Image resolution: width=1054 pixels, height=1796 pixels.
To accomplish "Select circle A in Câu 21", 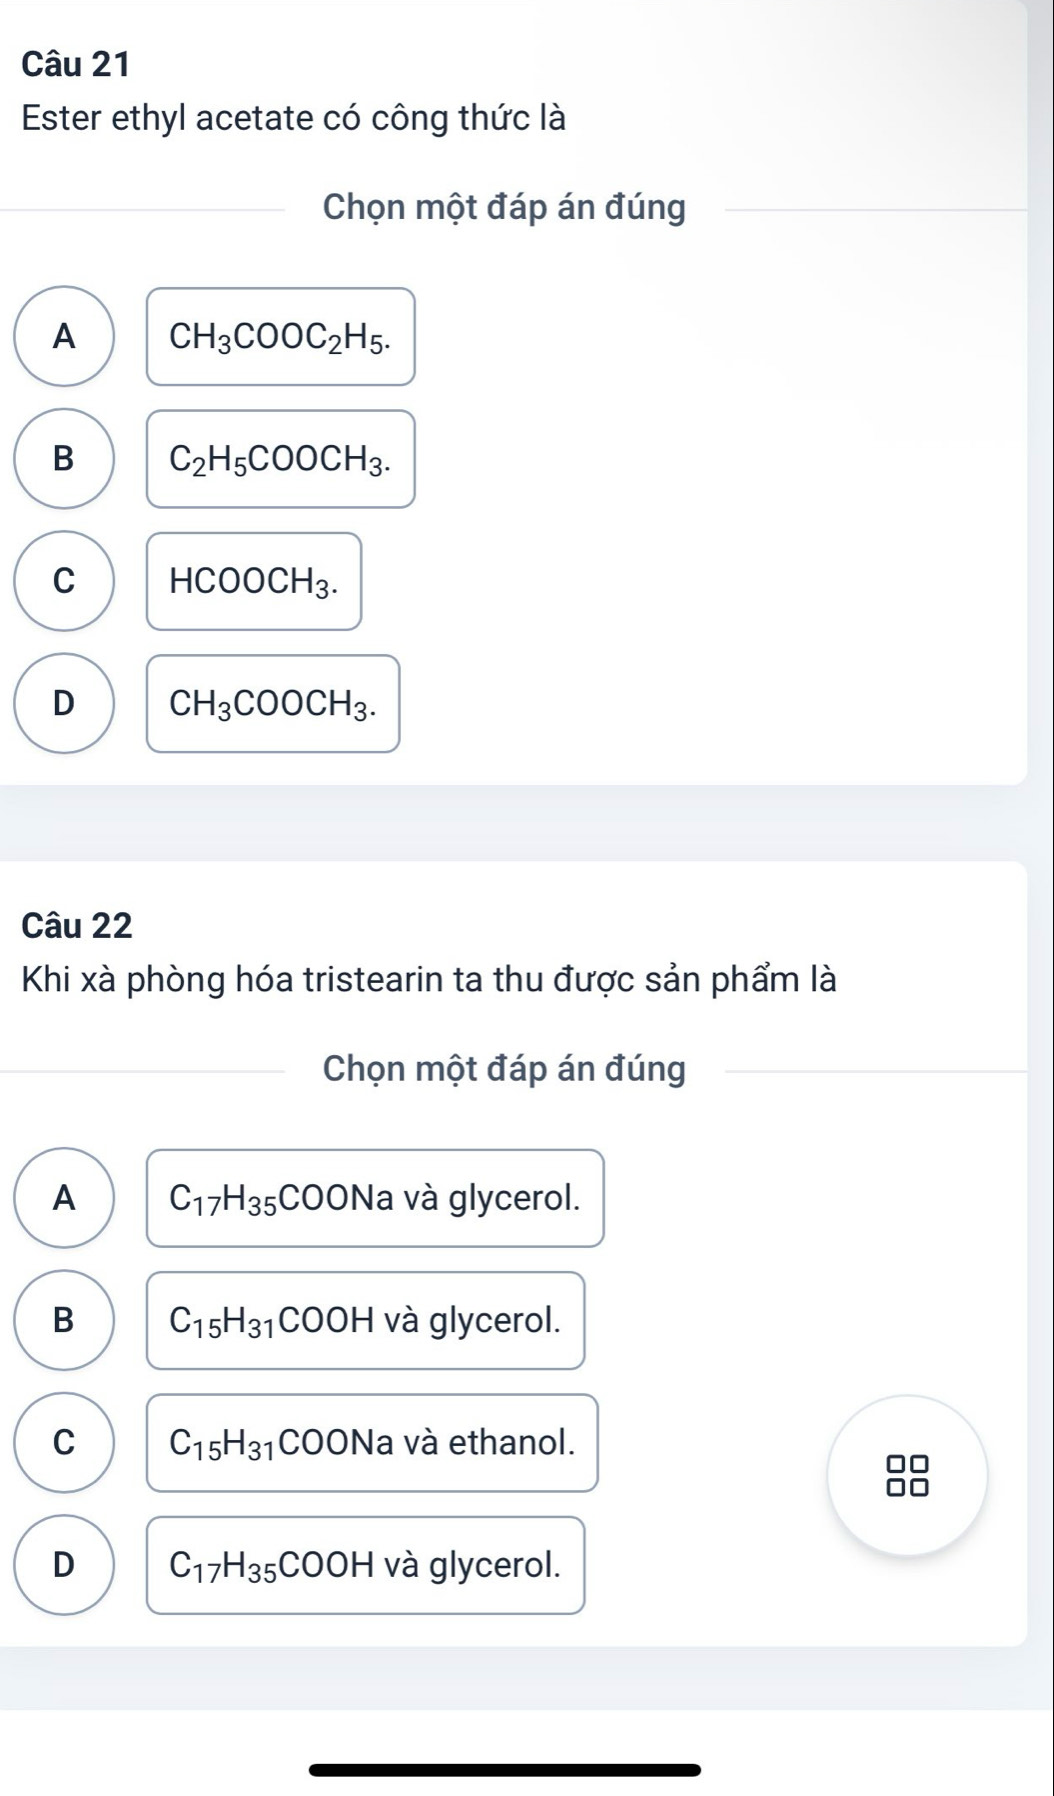I will point(64,336).
